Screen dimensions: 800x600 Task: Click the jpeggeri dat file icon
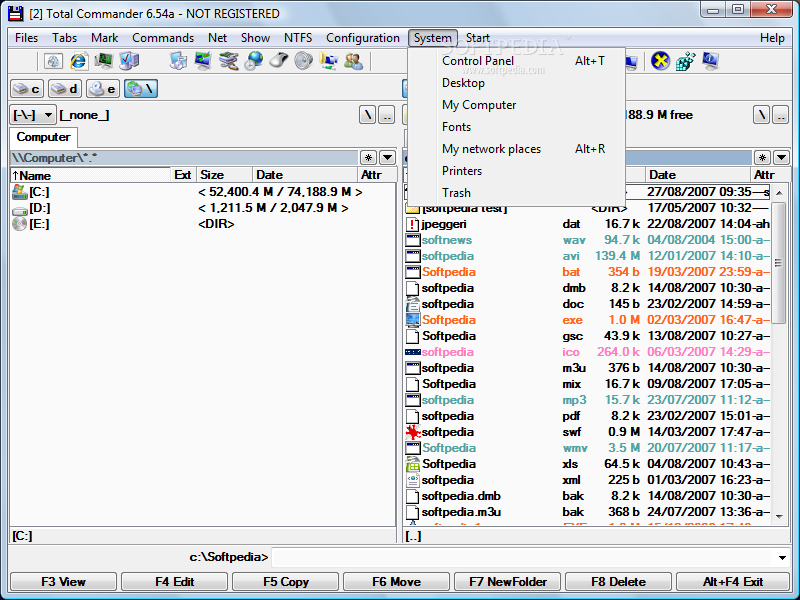click(412, 224)
